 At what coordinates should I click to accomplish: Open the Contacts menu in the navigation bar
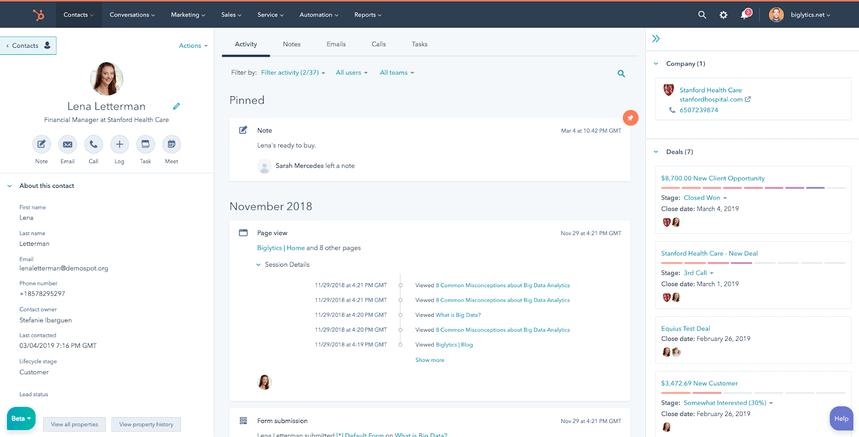[x=78, y=15]
